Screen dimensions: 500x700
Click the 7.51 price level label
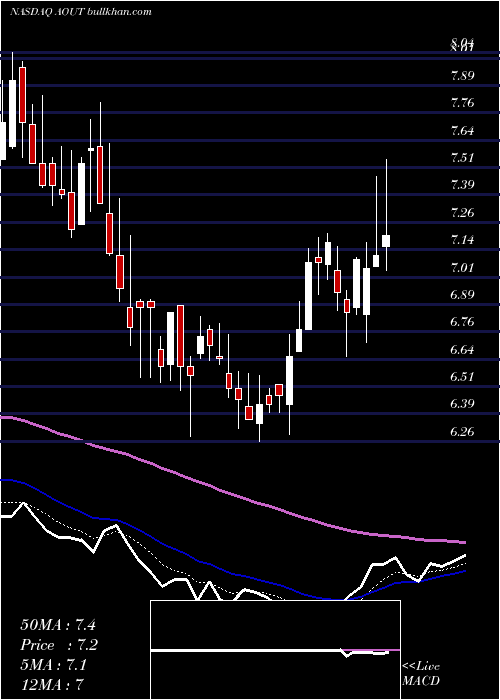pyautogui.click(x=462, y=158)
